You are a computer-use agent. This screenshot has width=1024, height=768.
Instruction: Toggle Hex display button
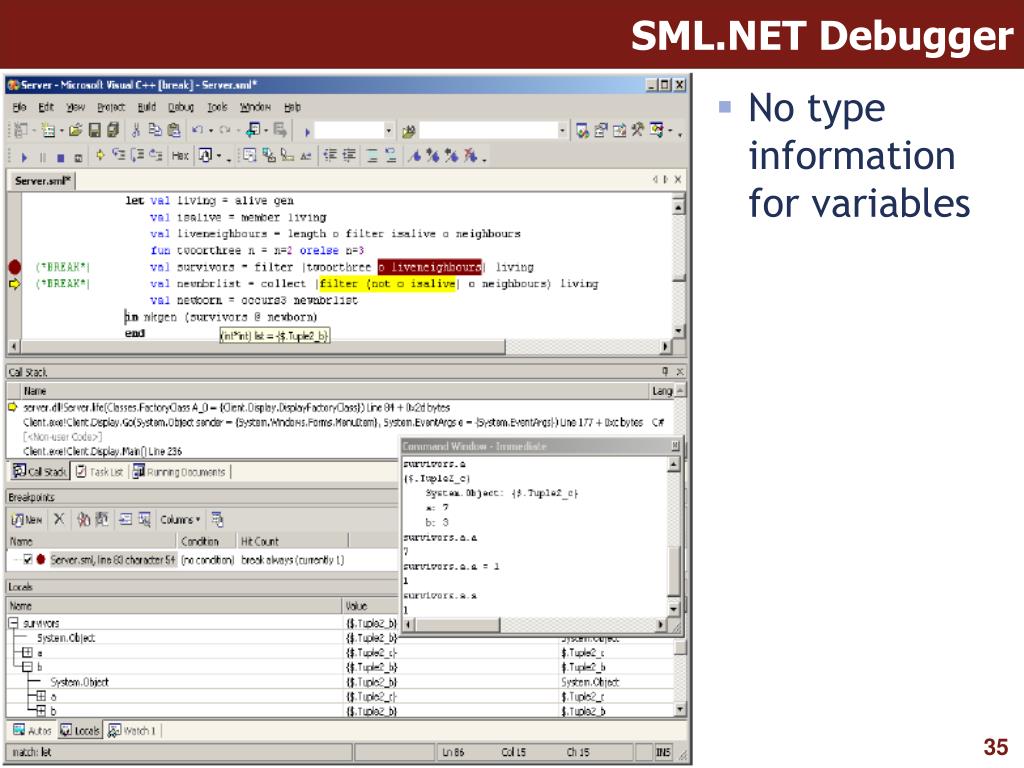(x=180, y=156)
